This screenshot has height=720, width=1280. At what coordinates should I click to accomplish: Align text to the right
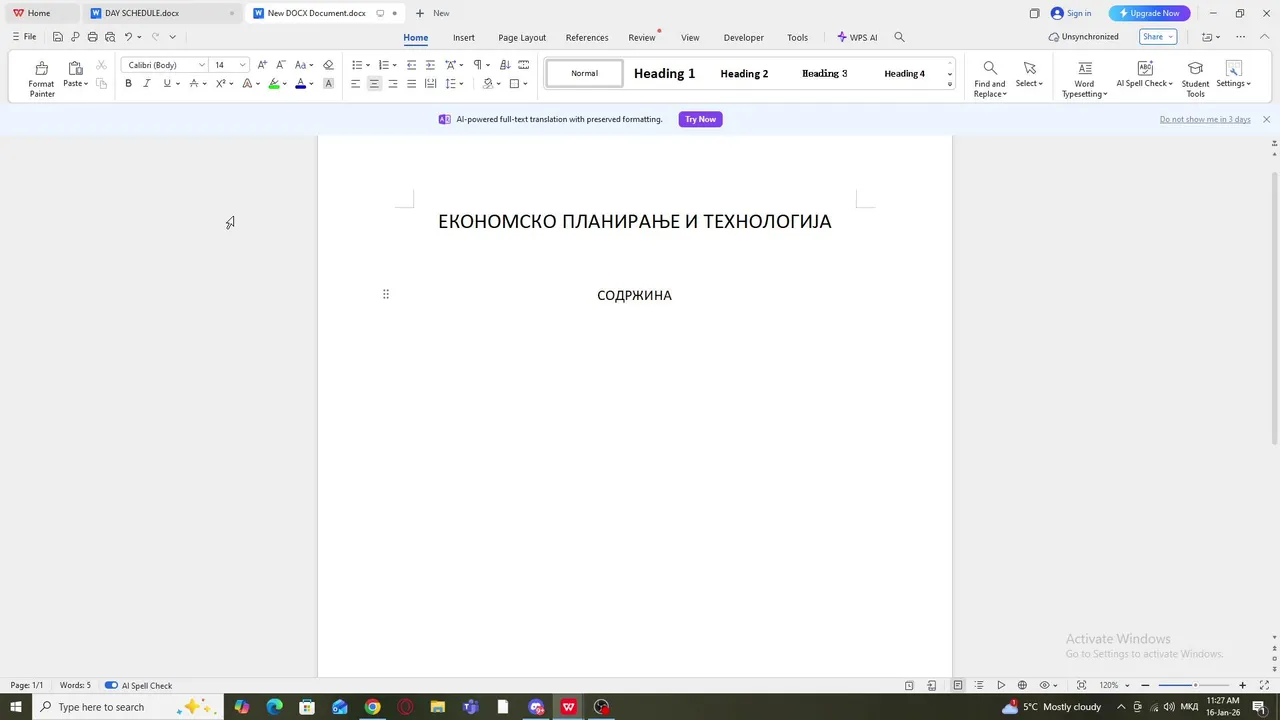[392, 84]
